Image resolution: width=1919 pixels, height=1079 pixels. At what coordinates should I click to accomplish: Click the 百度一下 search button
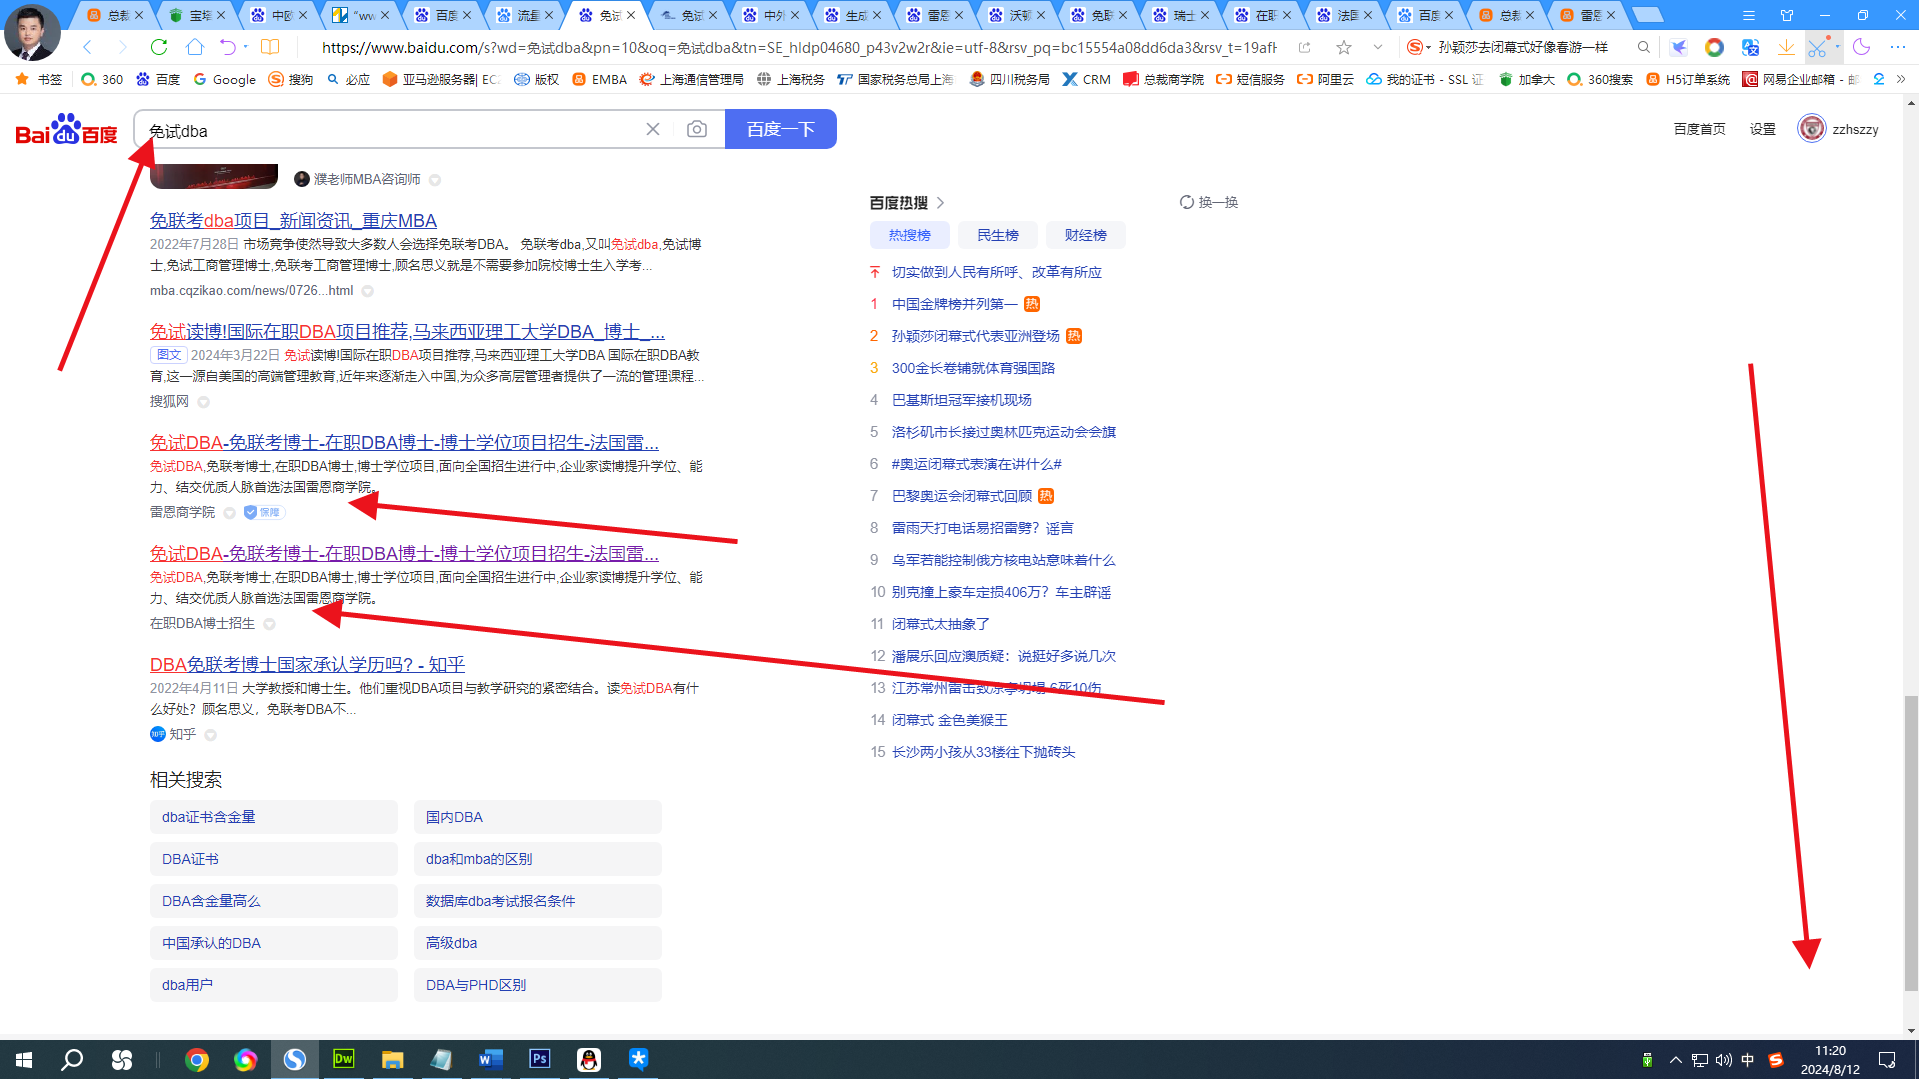[780, 129]
